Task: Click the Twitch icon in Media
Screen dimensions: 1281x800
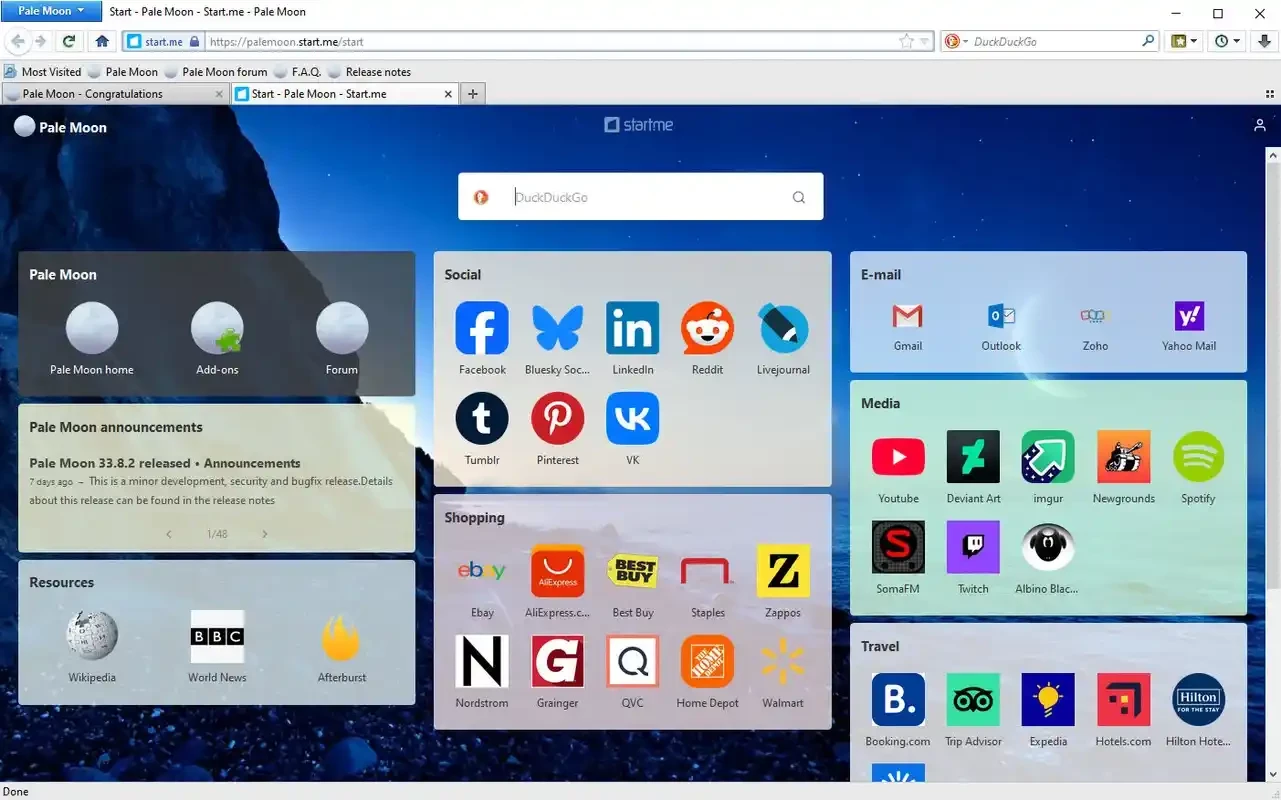Action: point(972,547)
